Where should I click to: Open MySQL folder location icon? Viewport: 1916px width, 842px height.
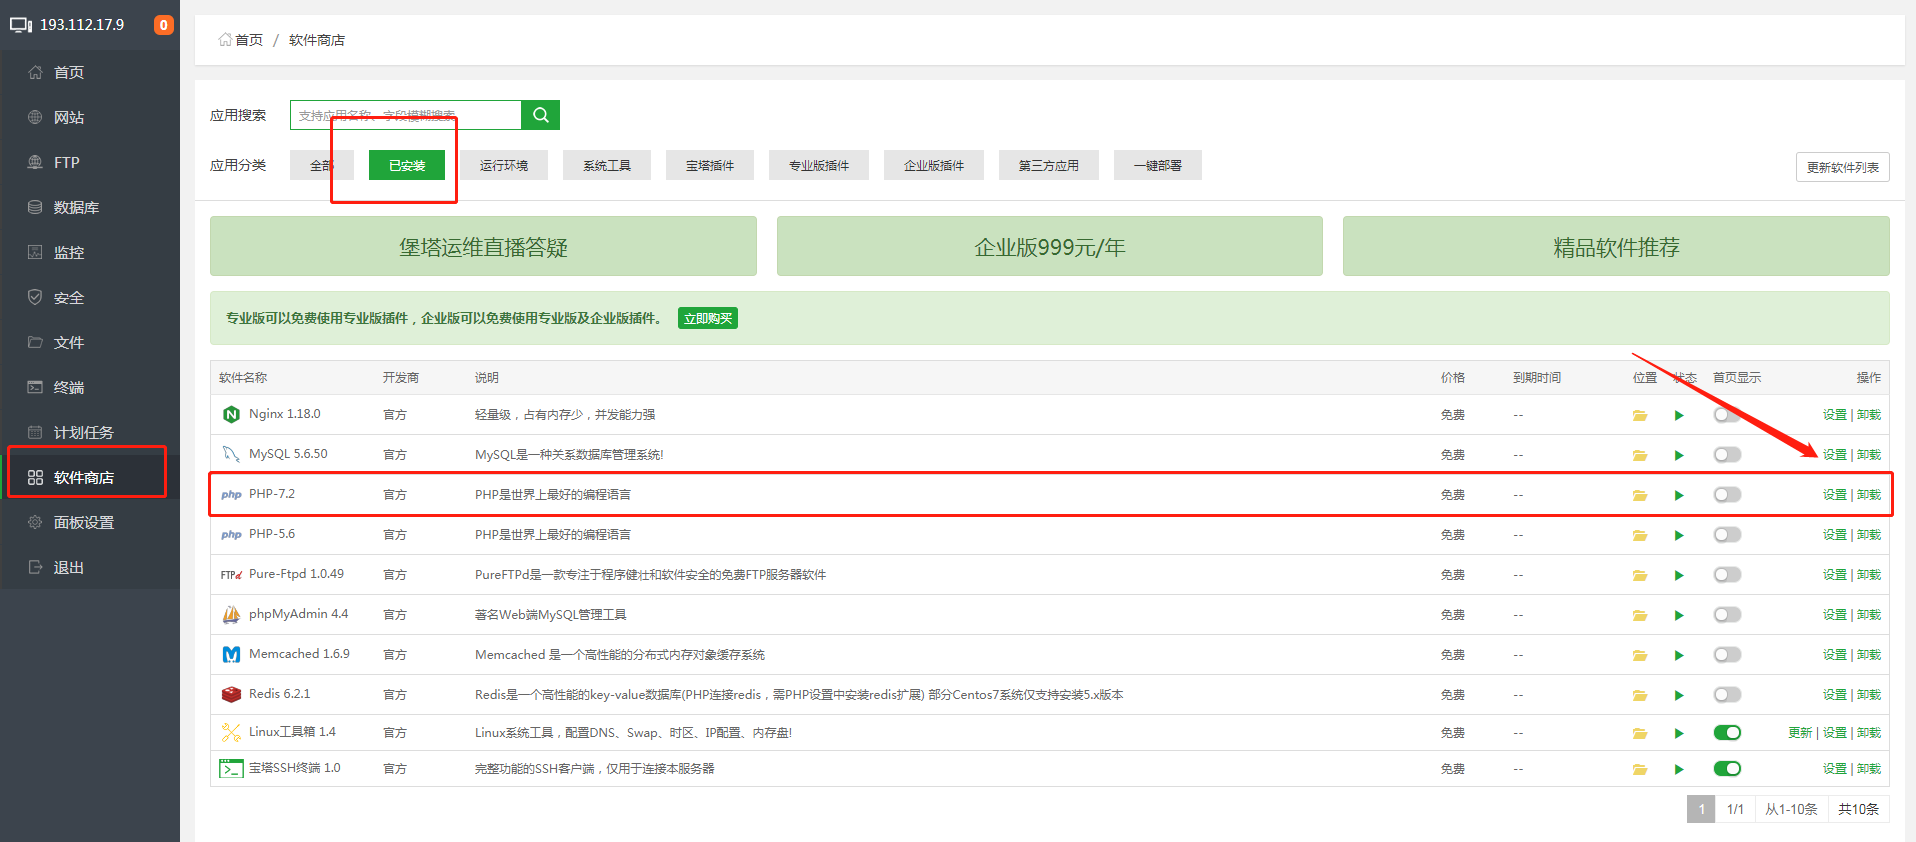(x=1640, y=455)
